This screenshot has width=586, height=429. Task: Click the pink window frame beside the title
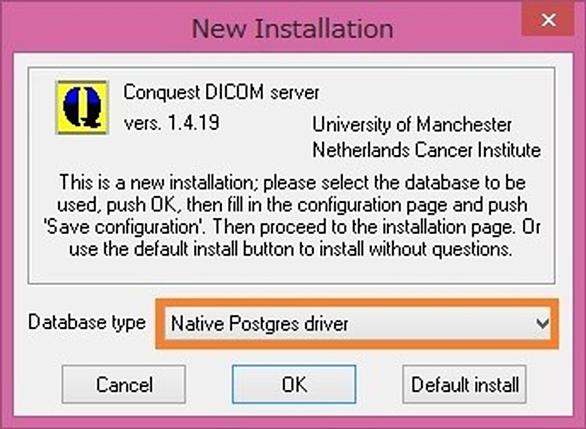pos(93,28)
